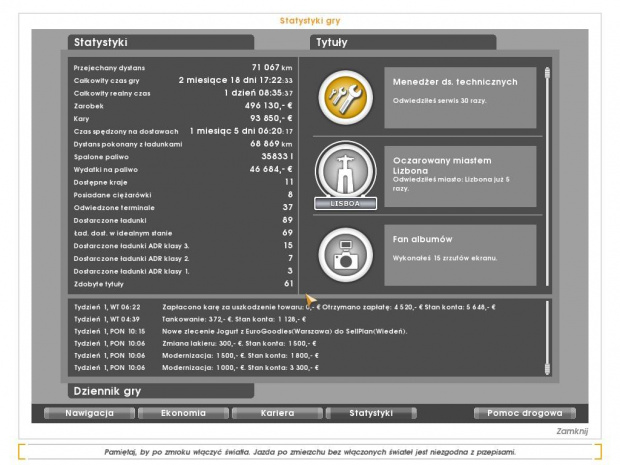Click the wrench and screwdriver achievement icon
Viewport: 620px width, 465px height.
(345, 97)
